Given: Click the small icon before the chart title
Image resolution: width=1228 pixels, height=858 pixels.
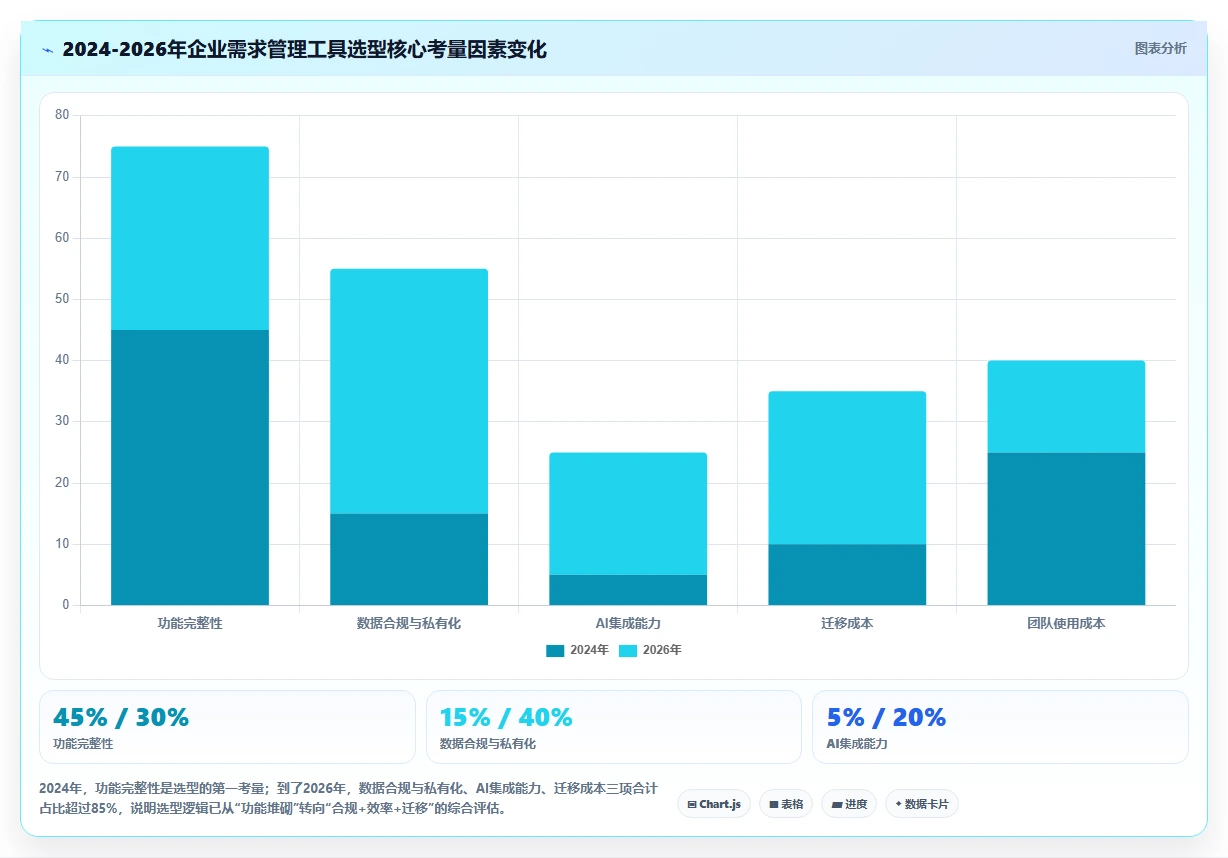Looking at the screenshot, I should [47, 49].
